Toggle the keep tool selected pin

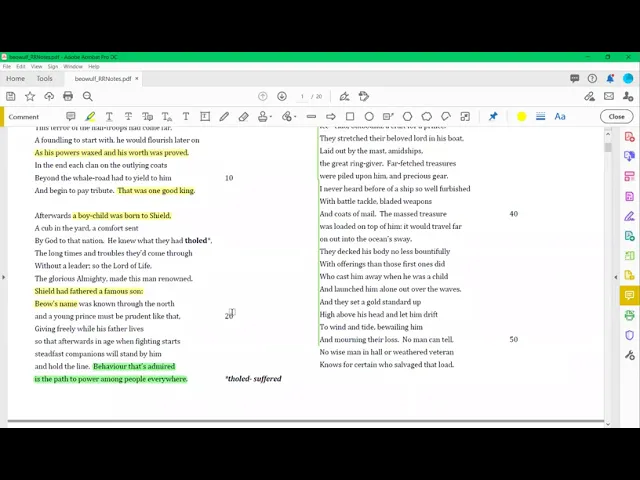[493, 117]
